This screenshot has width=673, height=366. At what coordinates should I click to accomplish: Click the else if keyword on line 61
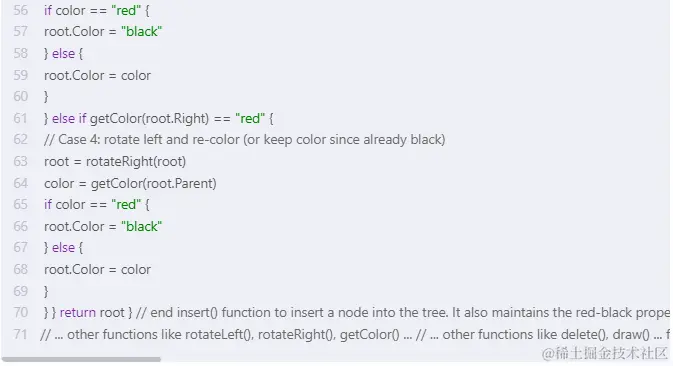[x=69, y=118]
